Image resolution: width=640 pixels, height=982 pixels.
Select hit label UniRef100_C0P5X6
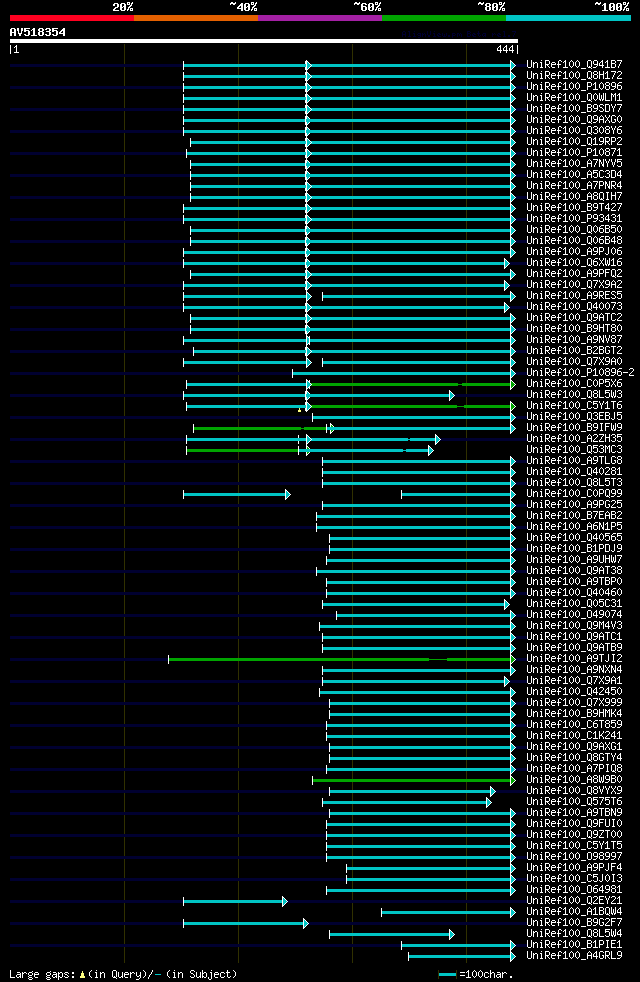[x=574, y=383]
